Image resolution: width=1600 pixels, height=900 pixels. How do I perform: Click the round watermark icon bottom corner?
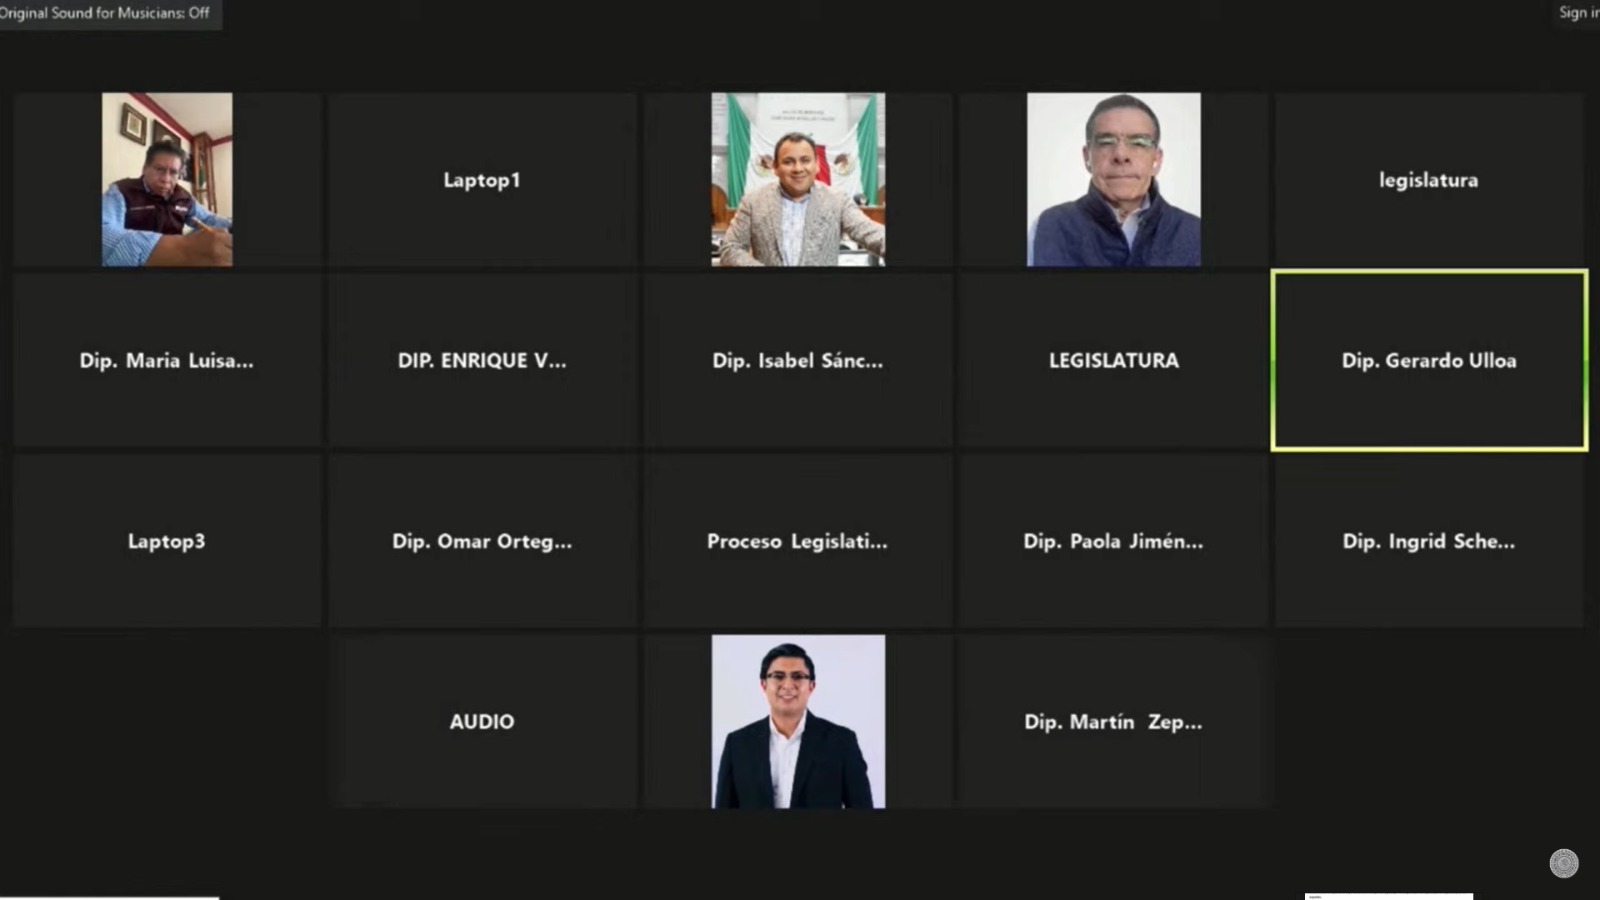tap(1564, 863)
